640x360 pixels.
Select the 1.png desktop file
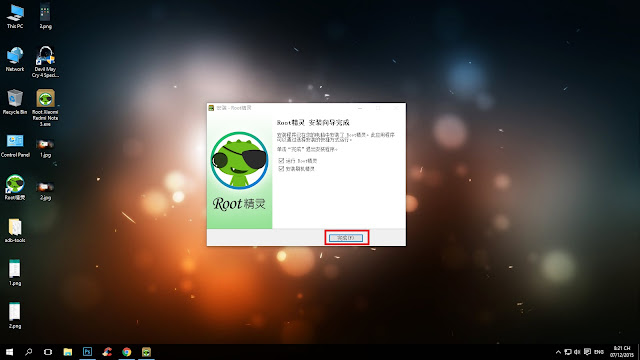15,273
